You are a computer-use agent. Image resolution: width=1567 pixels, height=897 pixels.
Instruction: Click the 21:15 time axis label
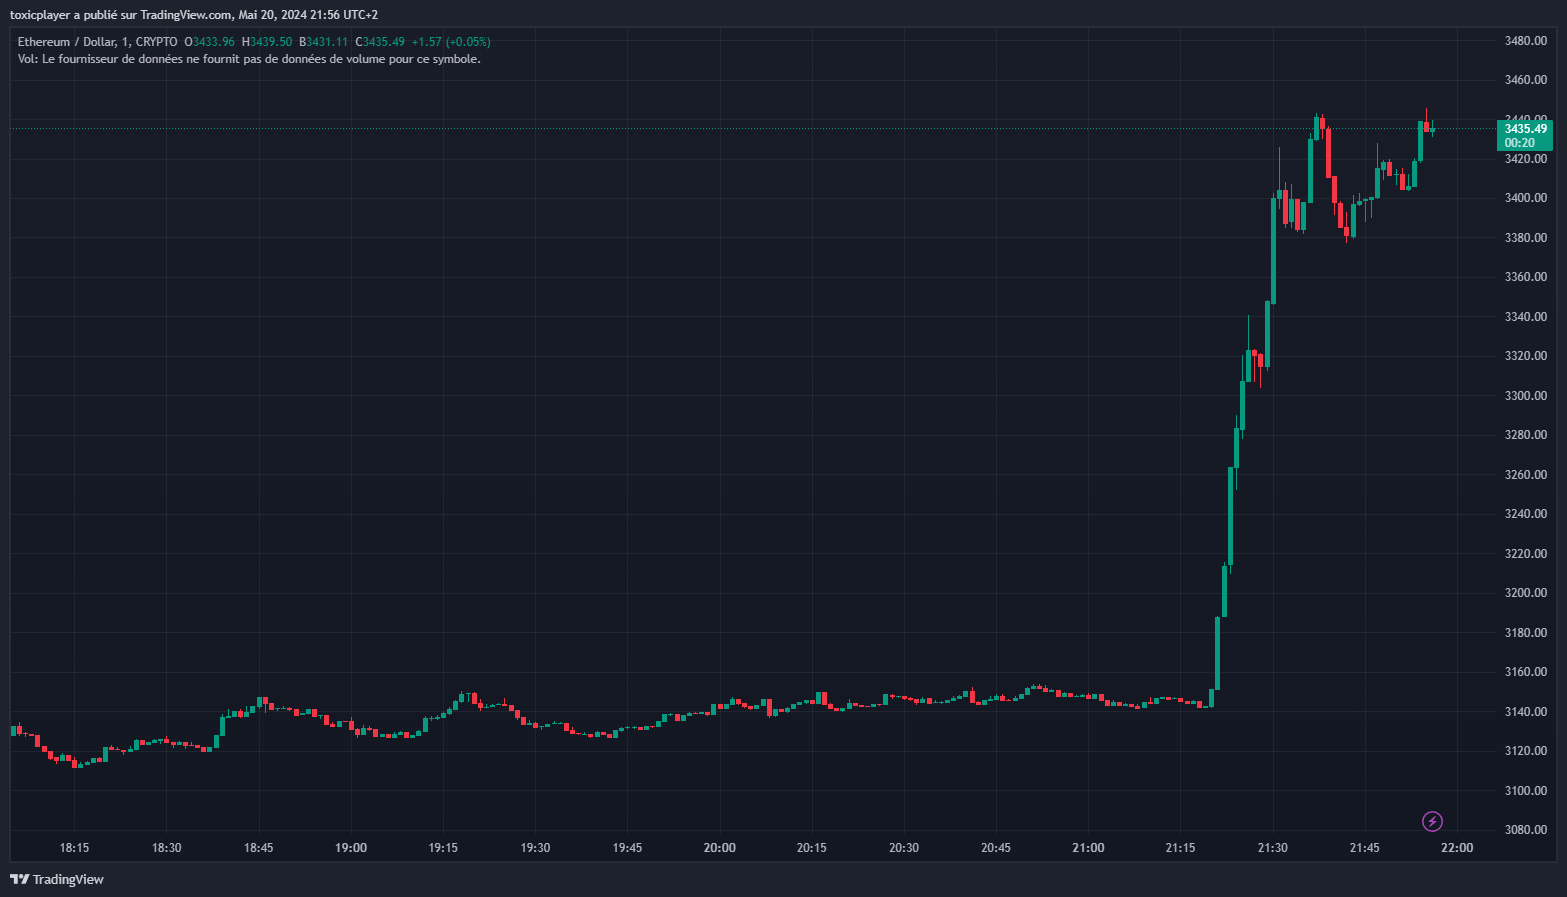point(1180,848)
